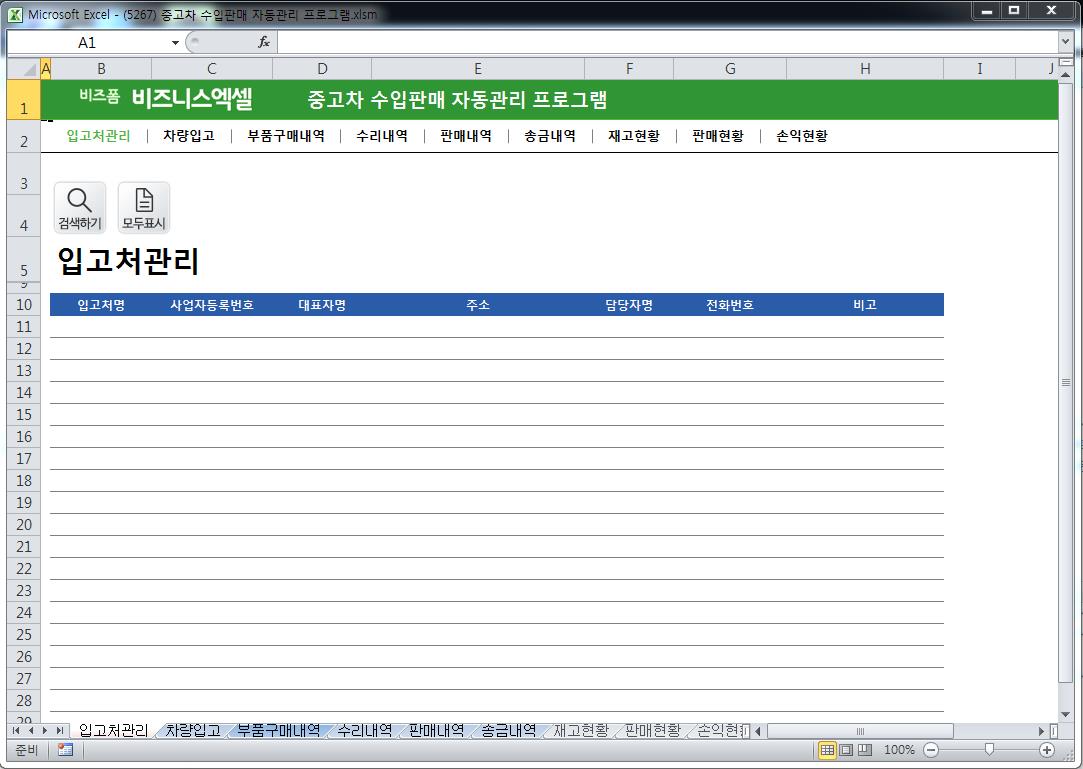Open 수리내역 in navigation menu
This screenshot has width=1083, height=769.
tap(382, 136)
